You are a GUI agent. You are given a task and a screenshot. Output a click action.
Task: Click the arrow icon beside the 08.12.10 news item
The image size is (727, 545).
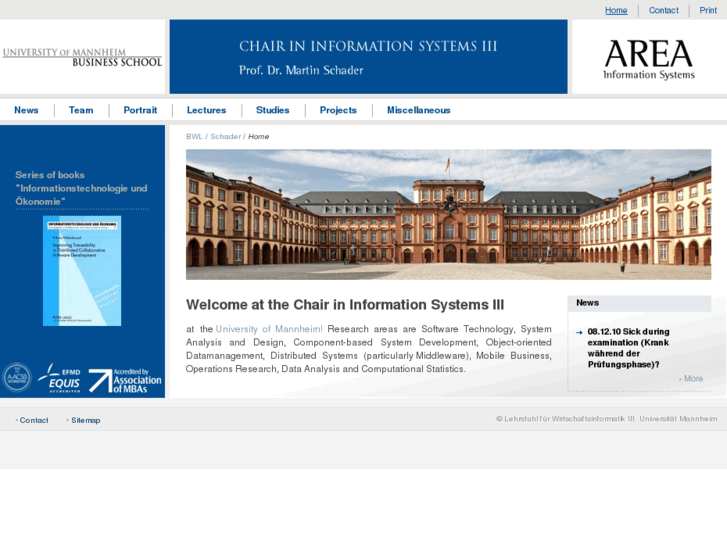point(579,332)
